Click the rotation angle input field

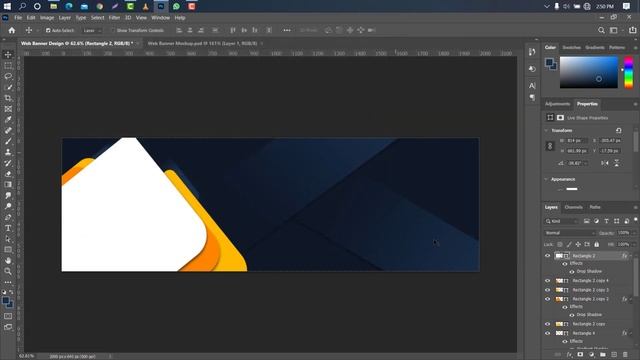pyautogui.click(x=577, y=163)
